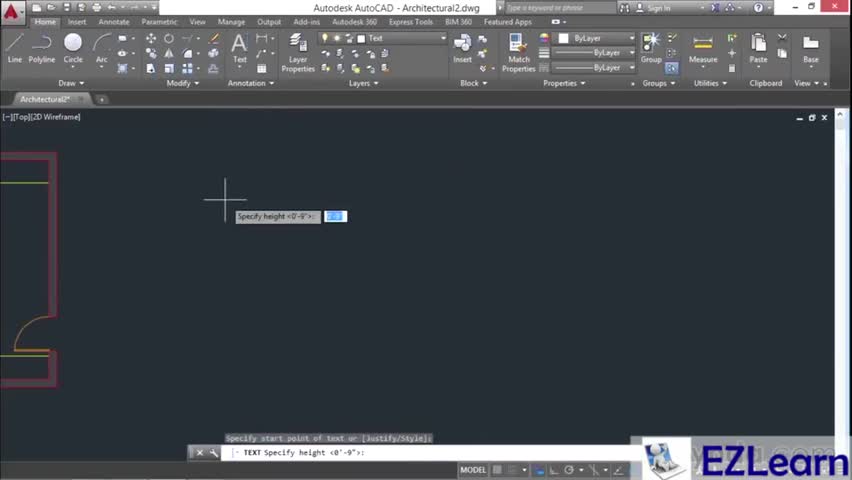Open the ByLayer linetype dropdown
Viewport: 852px width, 480px height.
(x=594, y=68)
